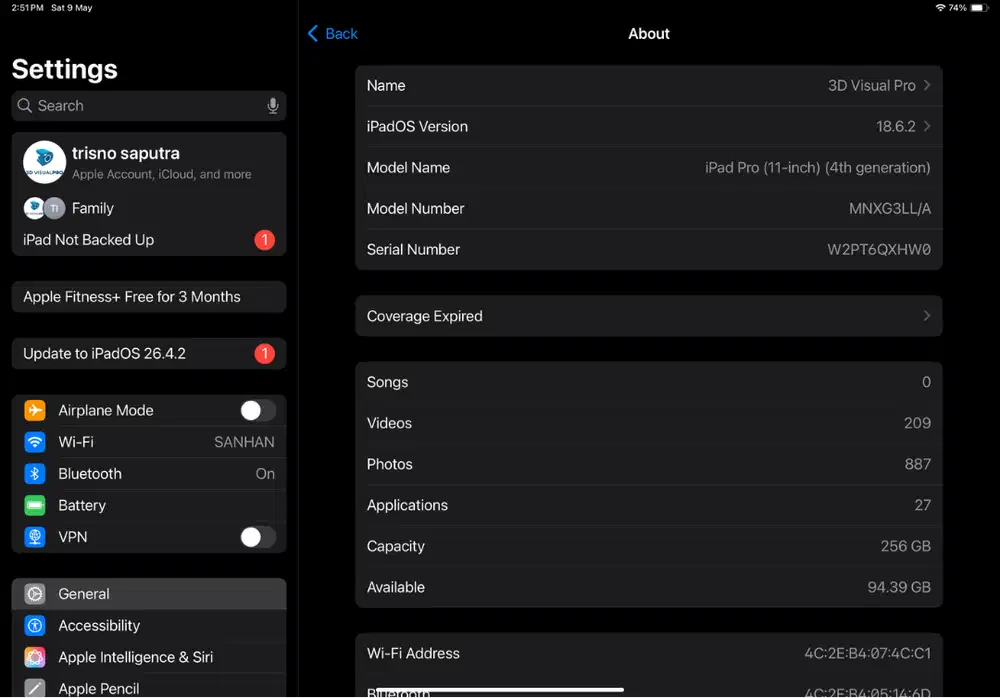The width and height of the screenshot is (1000, 698).
Task: Click the Accessibility icon
Action: tap(34, 625)
